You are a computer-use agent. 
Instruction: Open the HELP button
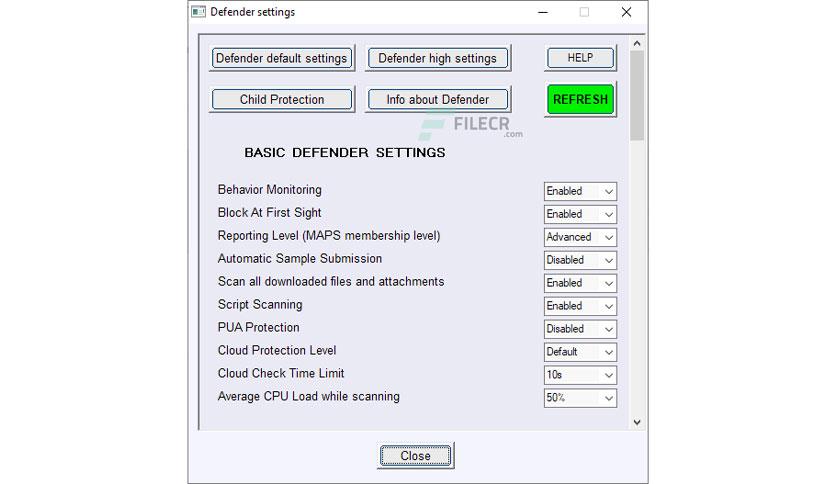point(580,58)
